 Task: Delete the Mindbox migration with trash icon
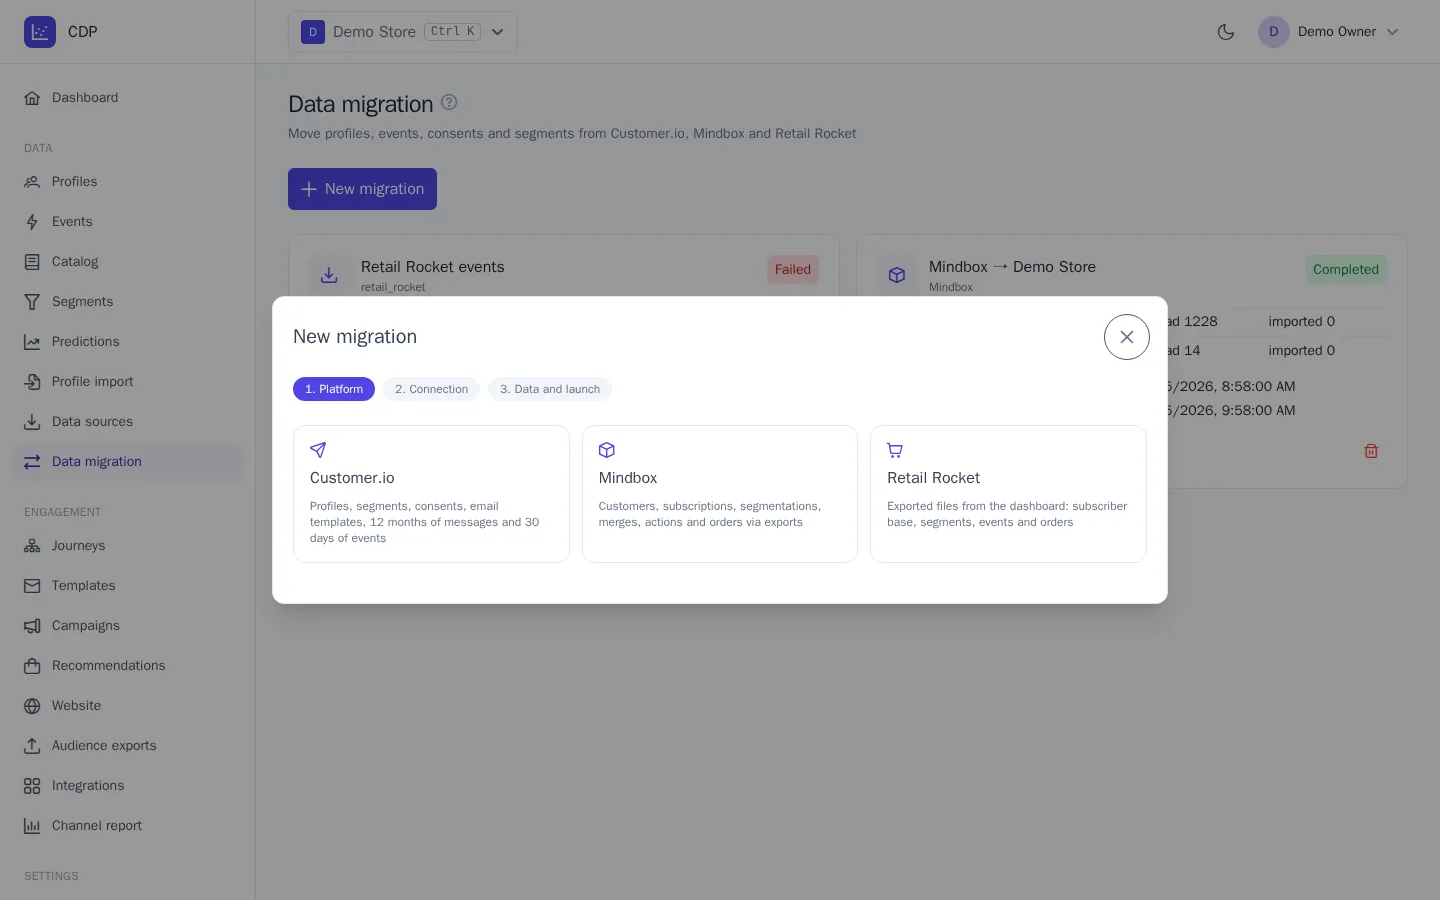[x=1371, y=451]
